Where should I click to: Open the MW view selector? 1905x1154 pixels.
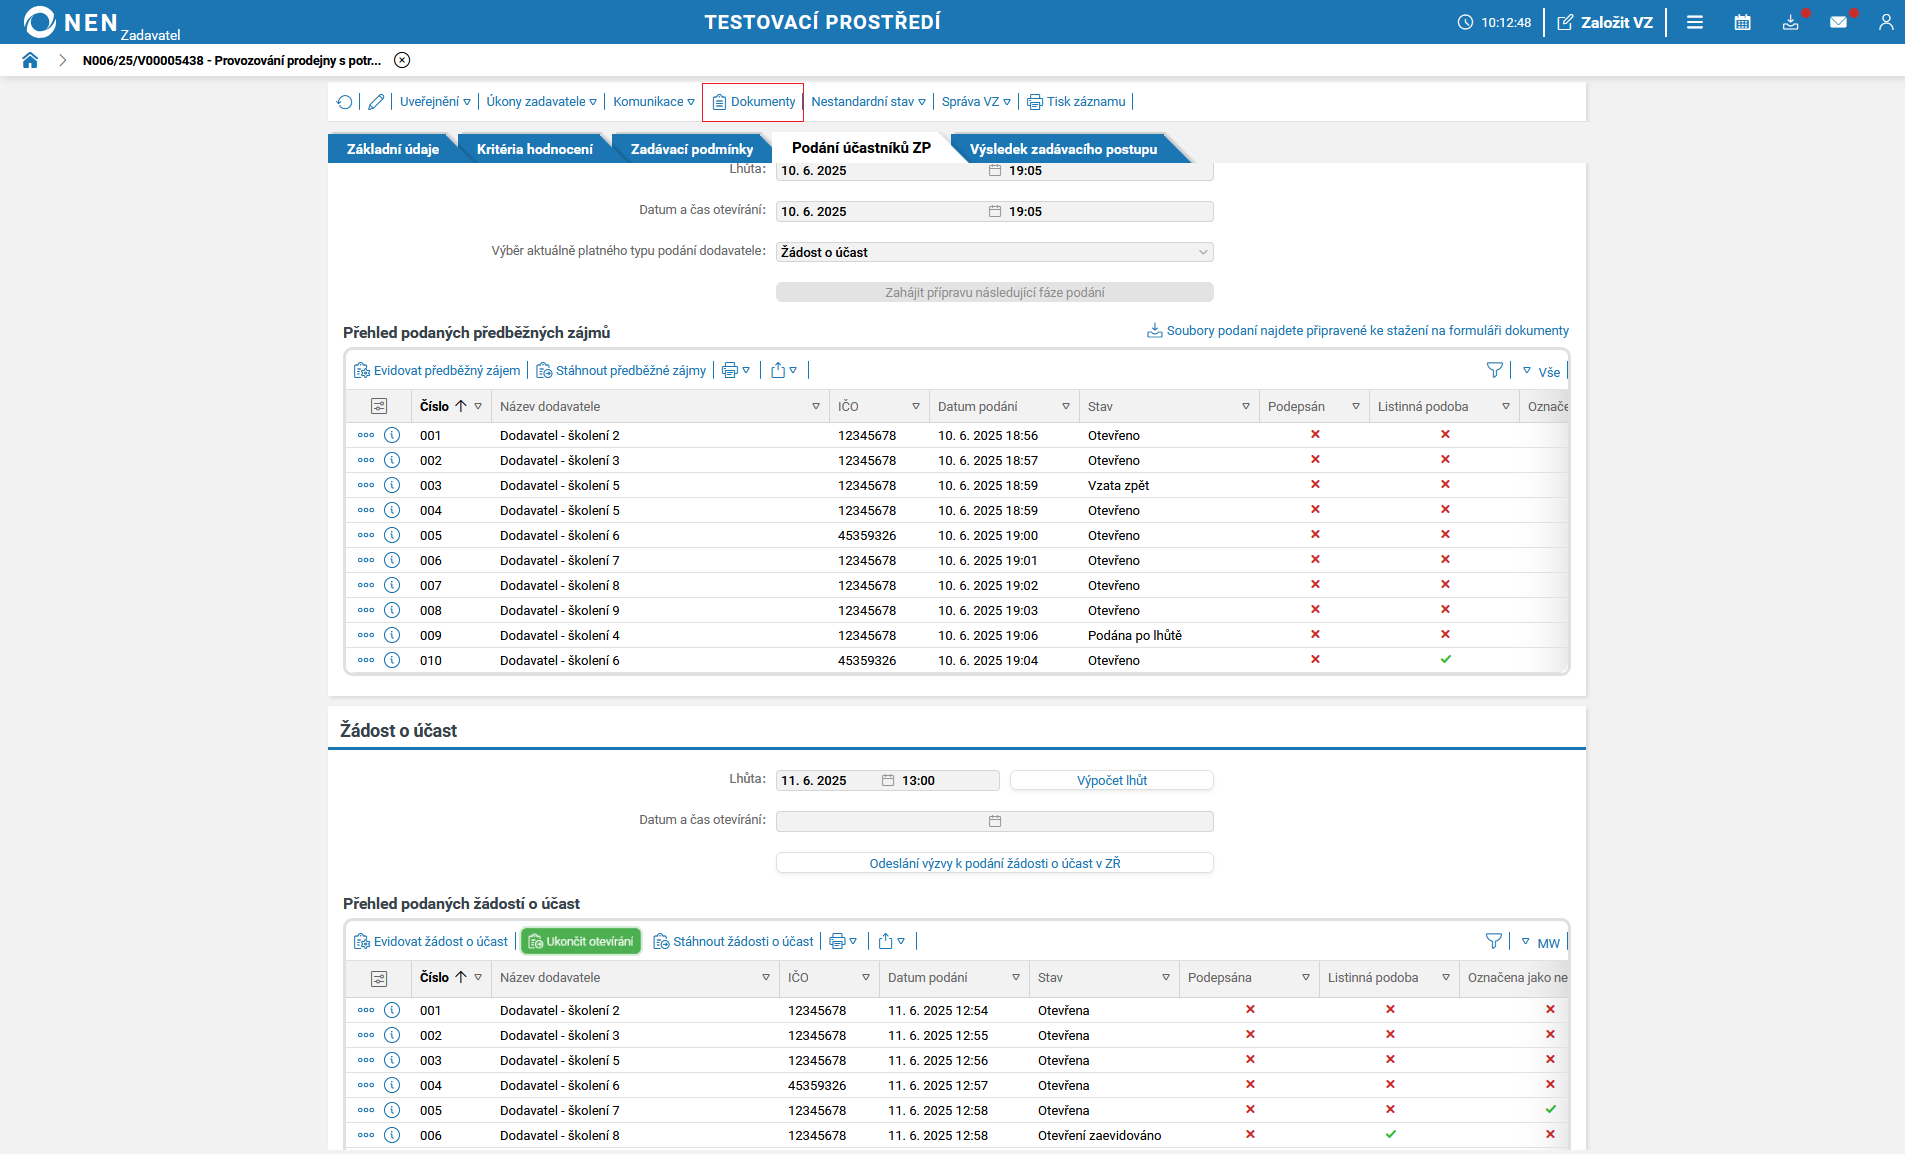[x=1541, y=943]
